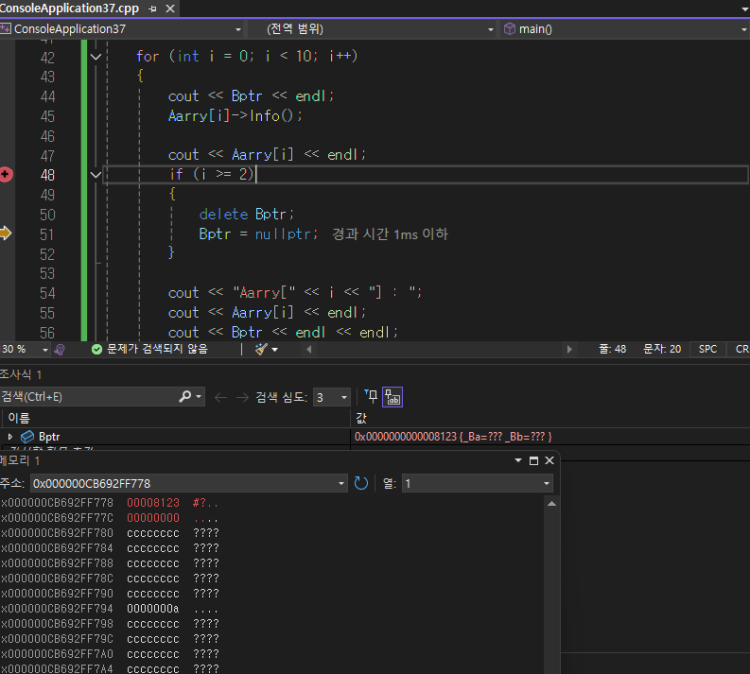Click the line number indicator '줄: 48'
The image size is (750, 674).
tap(612, 349)
